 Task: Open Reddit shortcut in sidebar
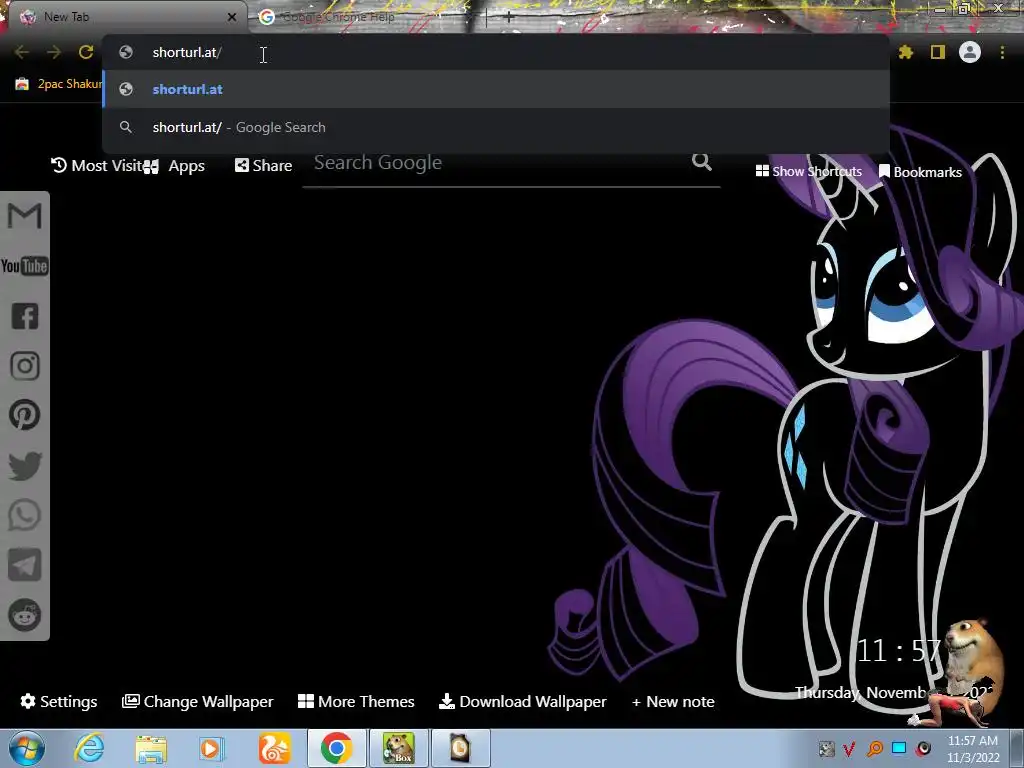[25, 615]
